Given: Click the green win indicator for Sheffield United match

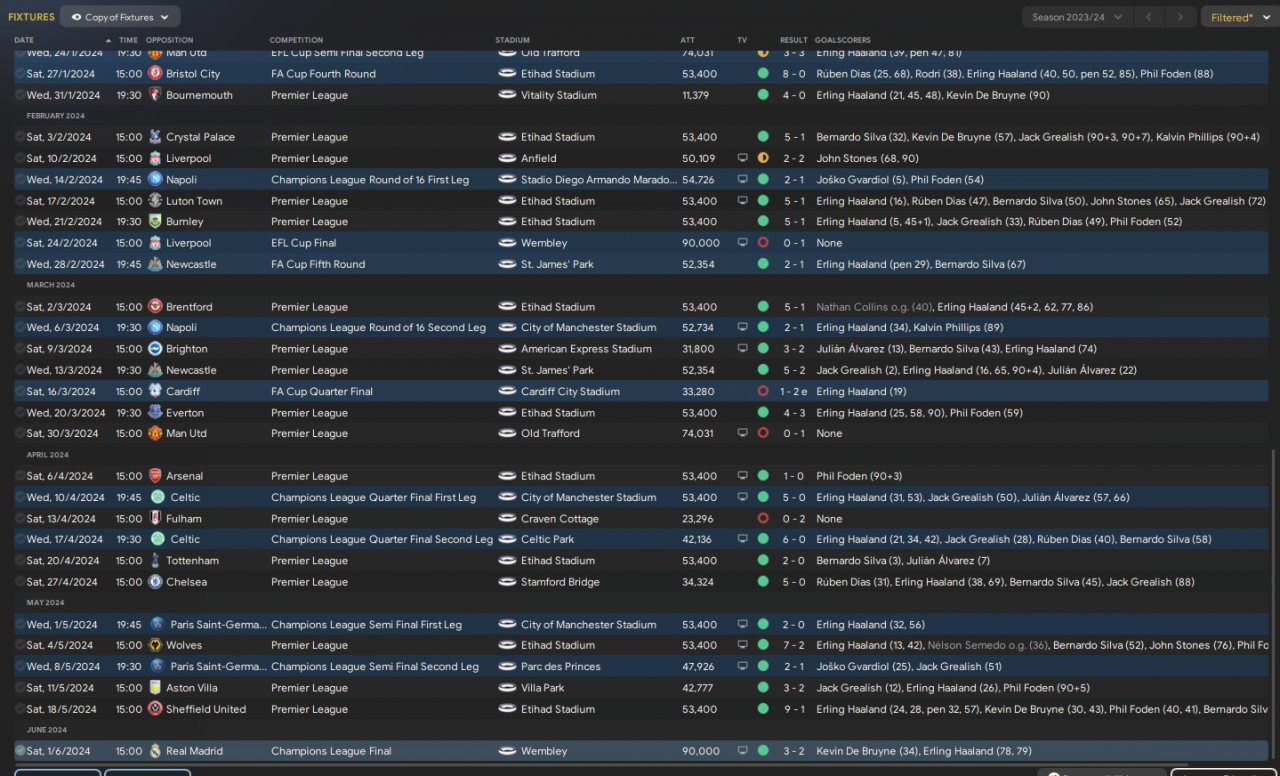Looking at the screenshot, I should (763, 709).
